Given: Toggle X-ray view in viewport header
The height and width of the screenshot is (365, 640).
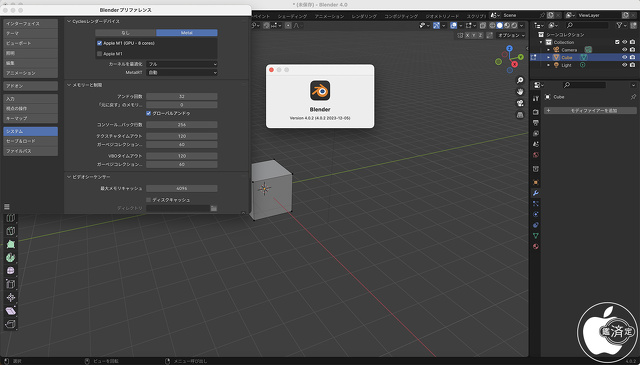Looking at the screenshot, I should (x=482, y=25).
